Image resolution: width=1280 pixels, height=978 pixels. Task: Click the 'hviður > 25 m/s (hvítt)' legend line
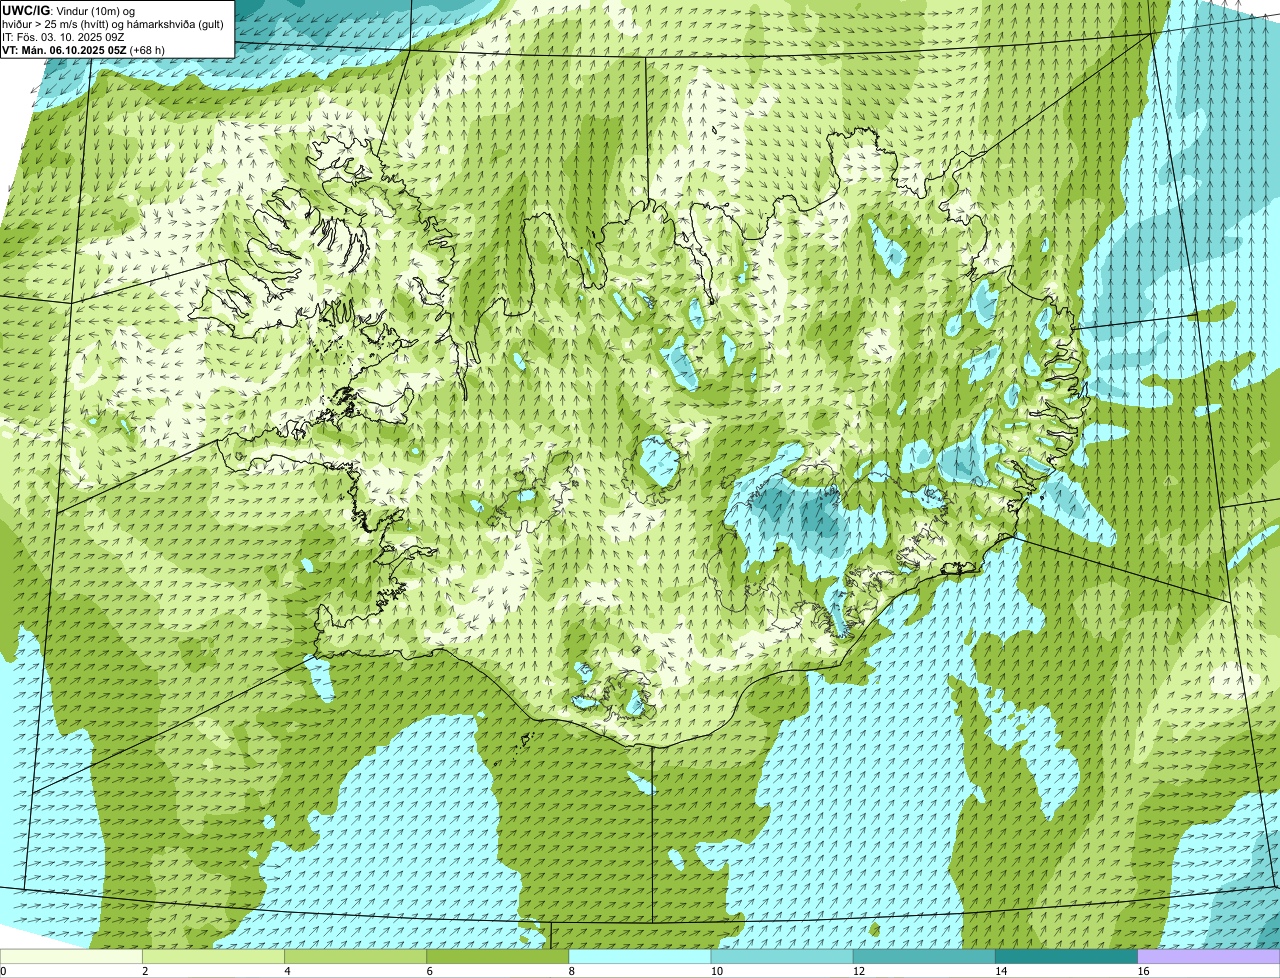[x=113, y=24]
